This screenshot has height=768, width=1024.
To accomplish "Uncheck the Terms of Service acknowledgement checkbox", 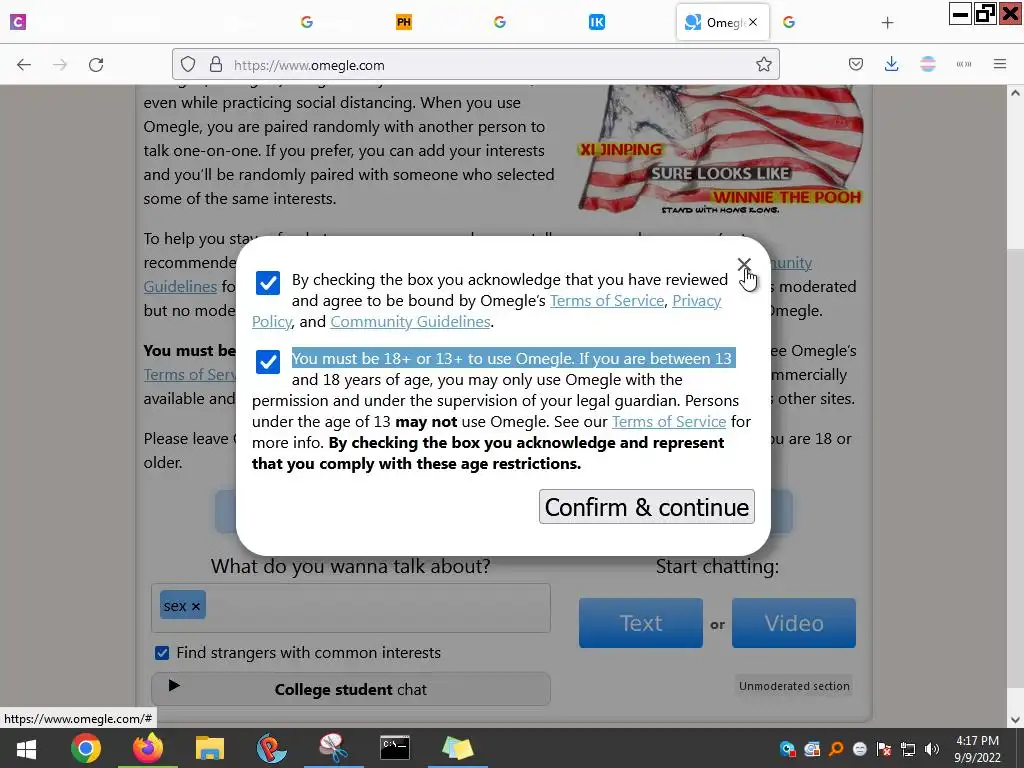I will point(268,283).
